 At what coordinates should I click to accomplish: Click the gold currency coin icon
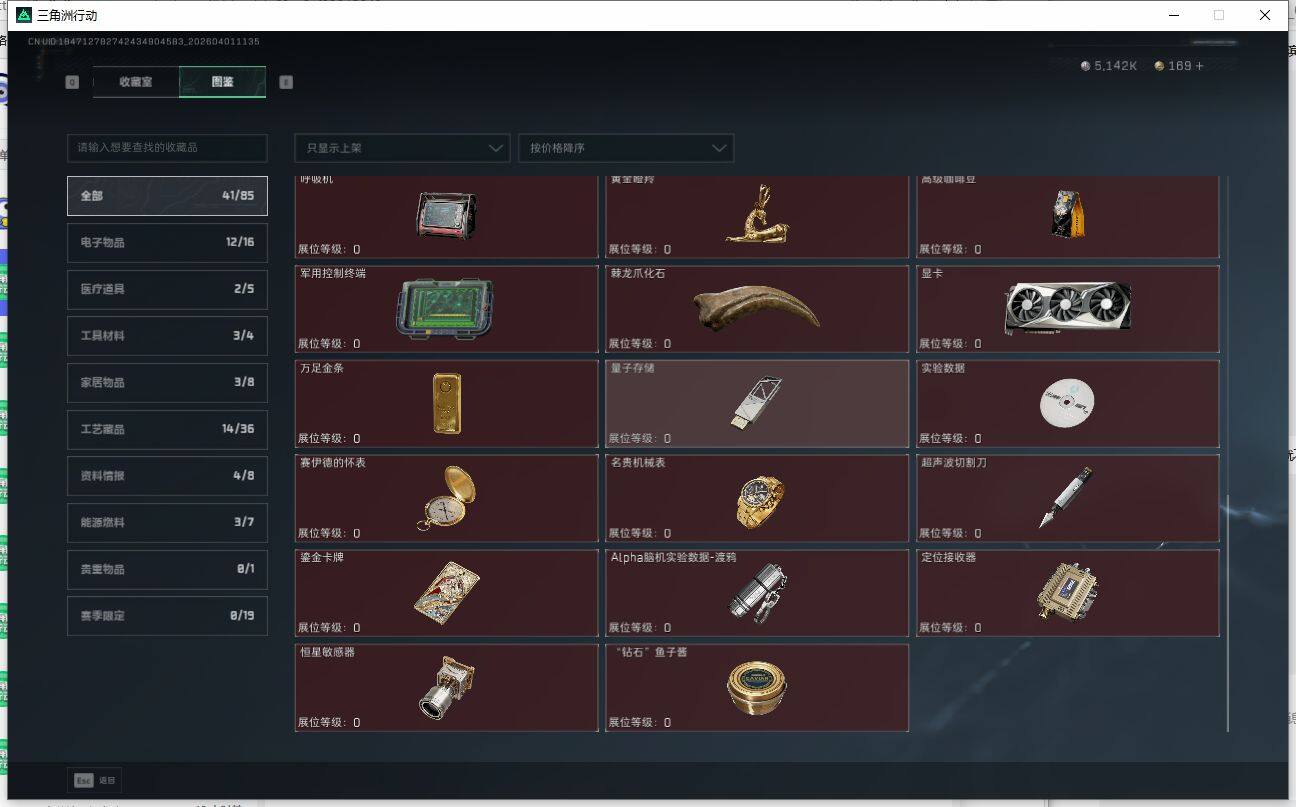1159,66
